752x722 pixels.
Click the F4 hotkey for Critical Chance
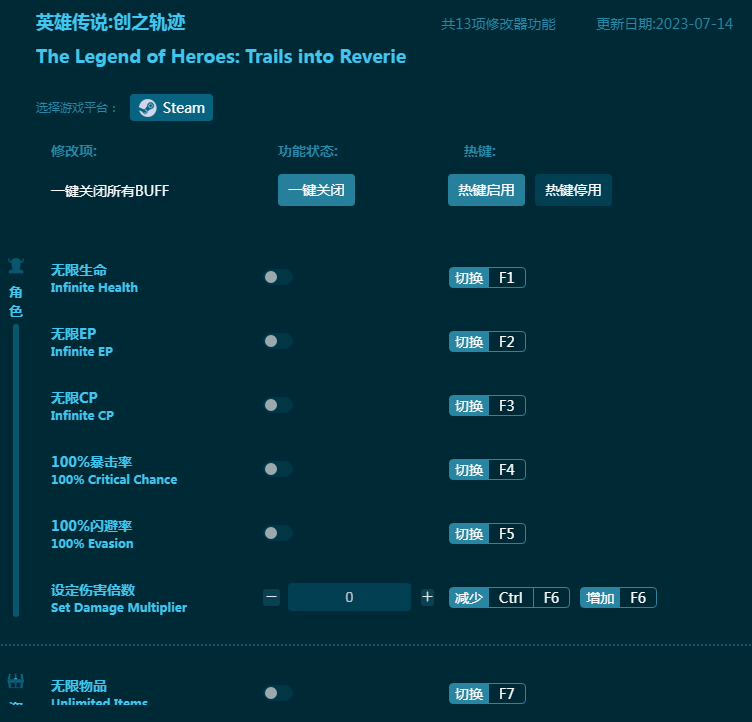click(487, 470)
